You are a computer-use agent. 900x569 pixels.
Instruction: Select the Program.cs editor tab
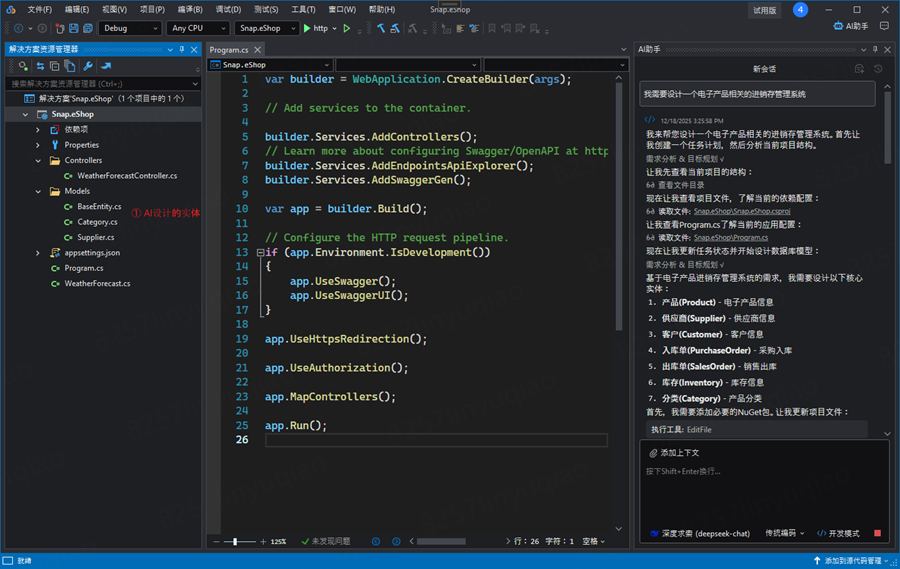tap(229, 49)
